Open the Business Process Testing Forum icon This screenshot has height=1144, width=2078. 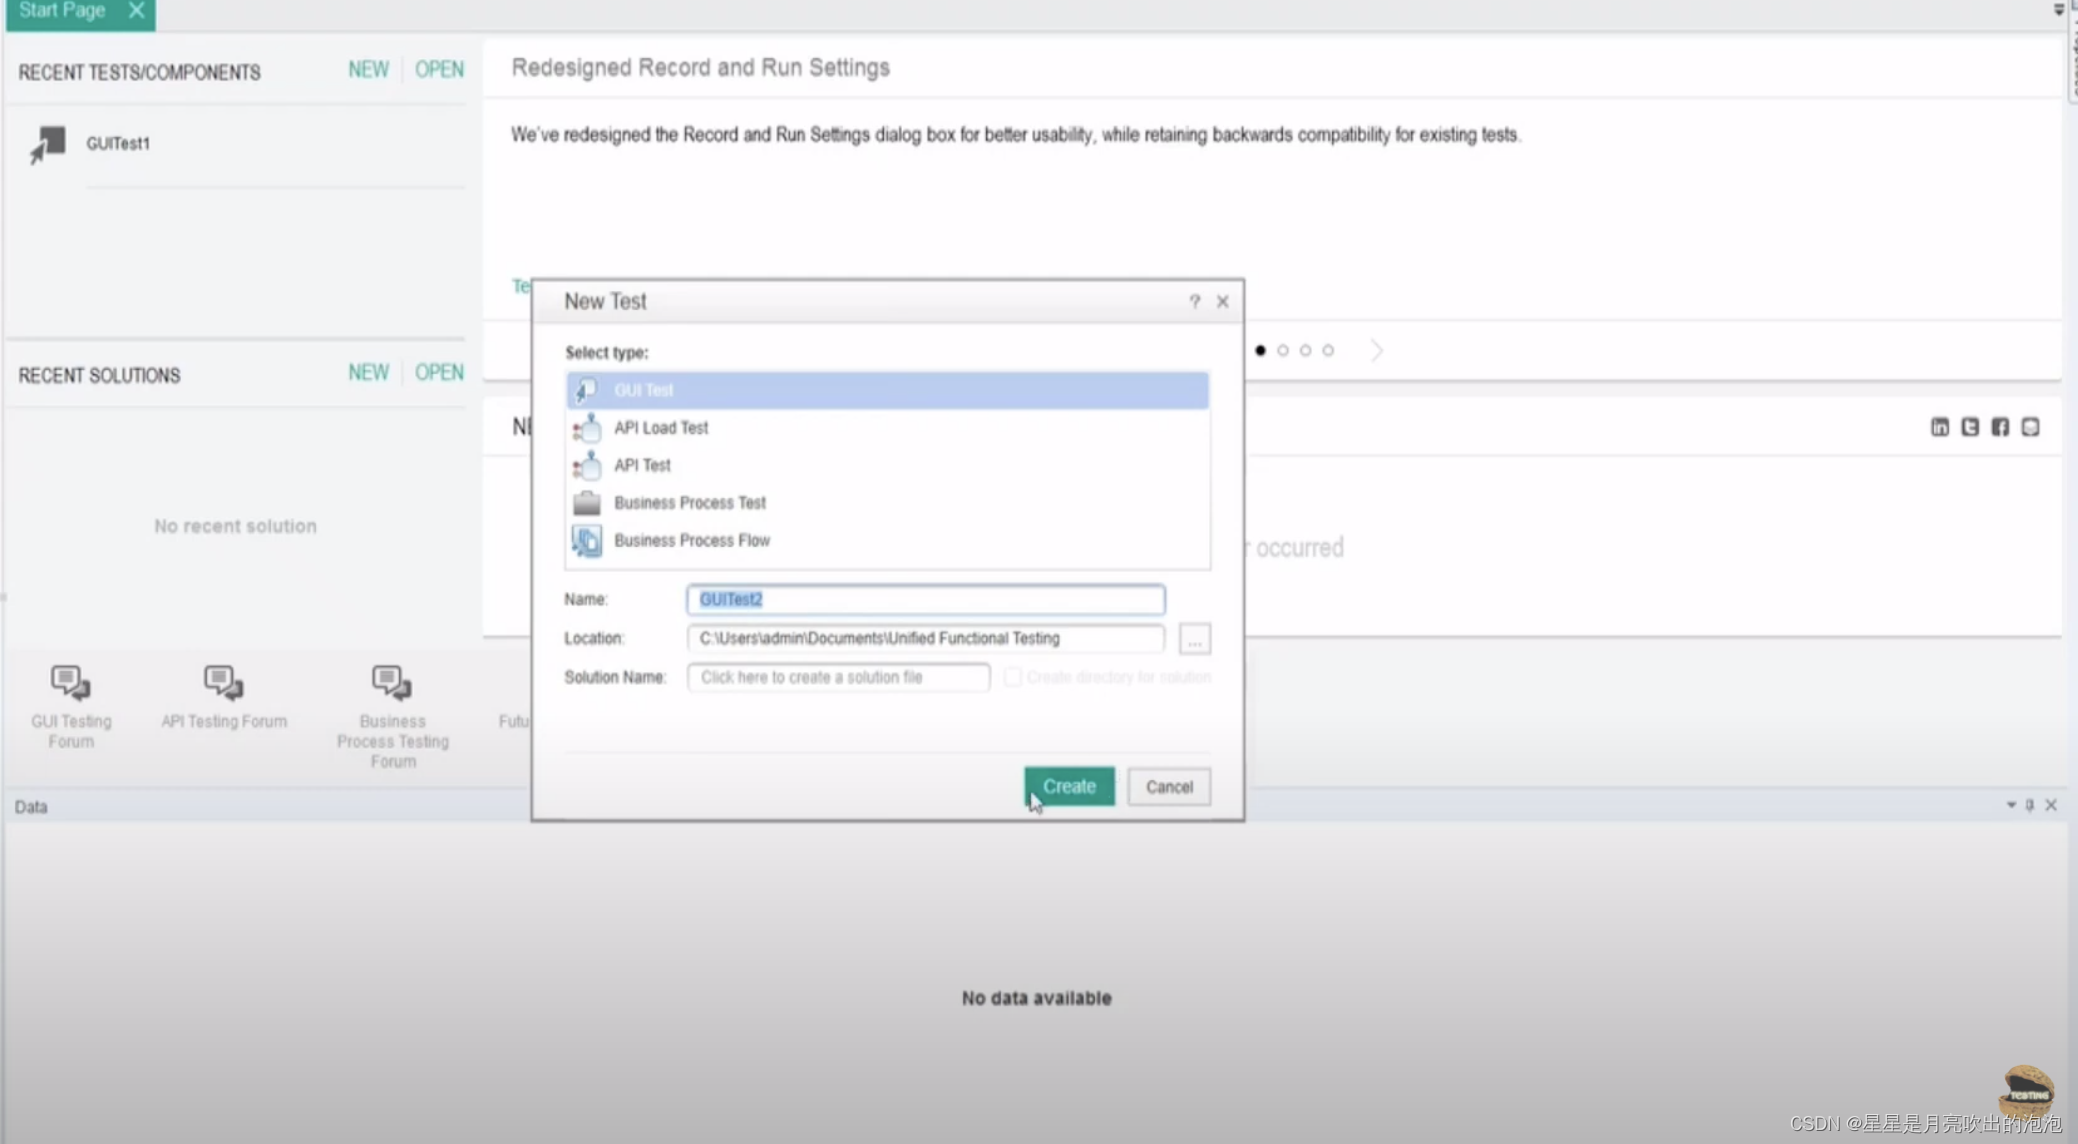(391, 684)
